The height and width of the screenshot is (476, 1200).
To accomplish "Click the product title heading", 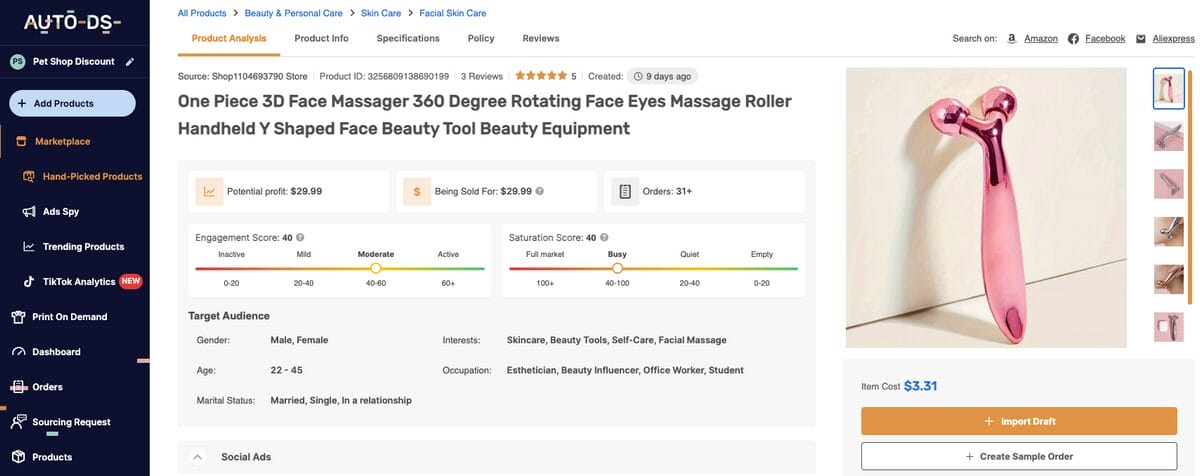I will click(485, 115).
